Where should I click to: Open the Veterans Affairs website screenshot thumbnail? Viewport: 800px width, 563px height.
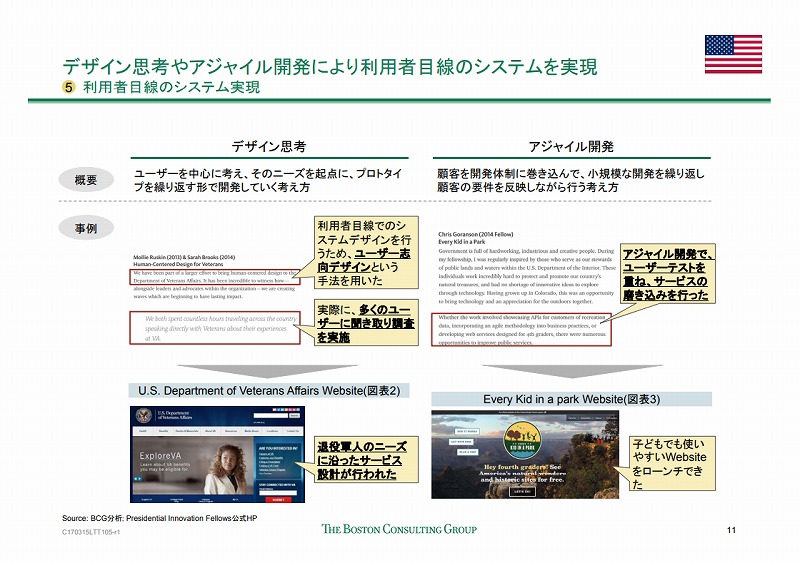tap(217, 455)
